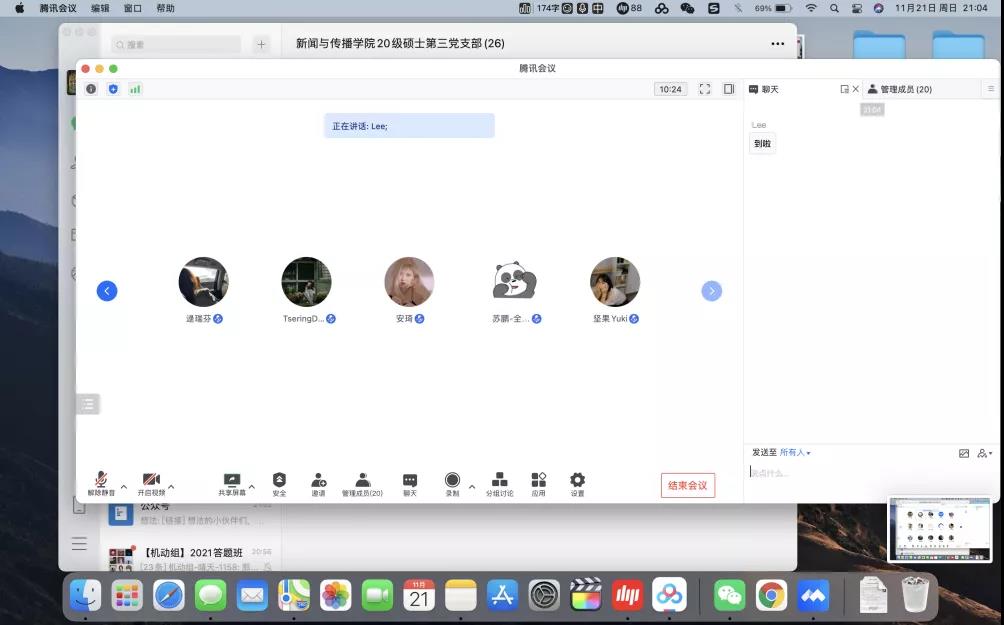The image size is (1004, 625).
Task: Open Tencent Meeting from the Dock
Action: (x=813, y=596)
